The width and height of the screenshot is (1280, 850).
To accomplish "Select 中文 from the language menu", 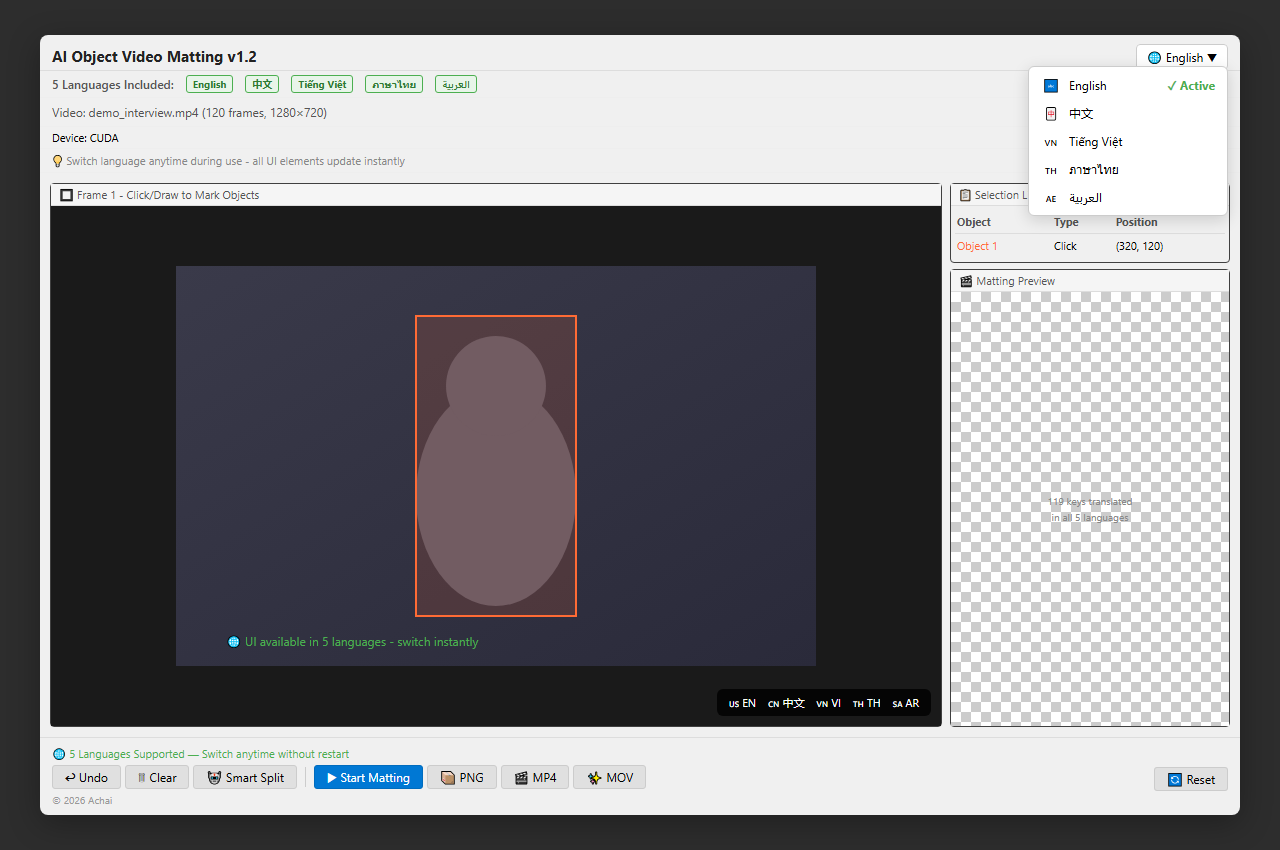I will click(1127, 114).
